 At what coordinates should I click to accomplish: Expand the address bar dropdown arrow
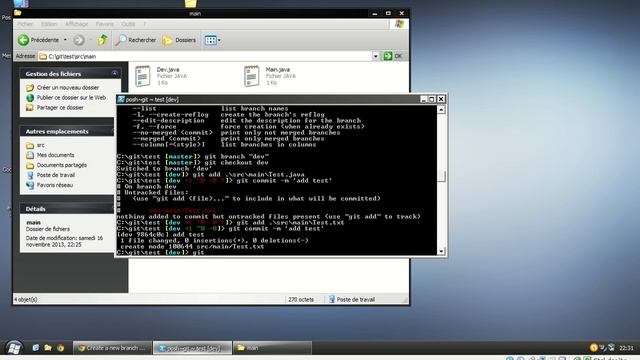tap(376, 56)
